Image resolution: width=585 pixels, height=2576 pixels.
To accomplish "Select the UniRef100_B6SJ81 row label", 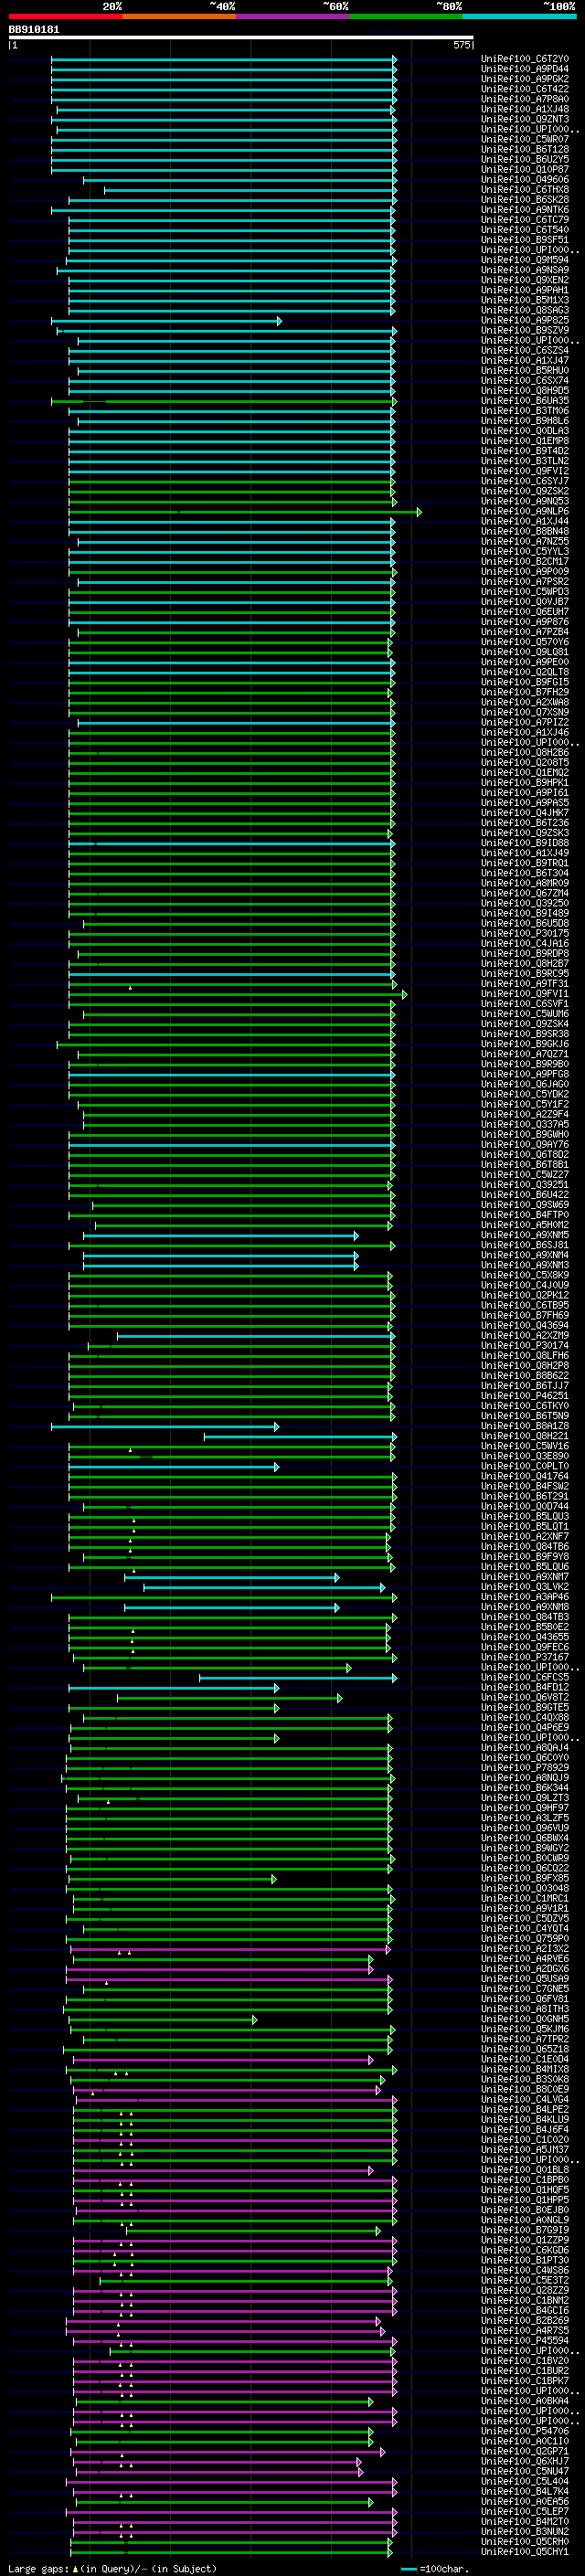I will point(524,1245).
